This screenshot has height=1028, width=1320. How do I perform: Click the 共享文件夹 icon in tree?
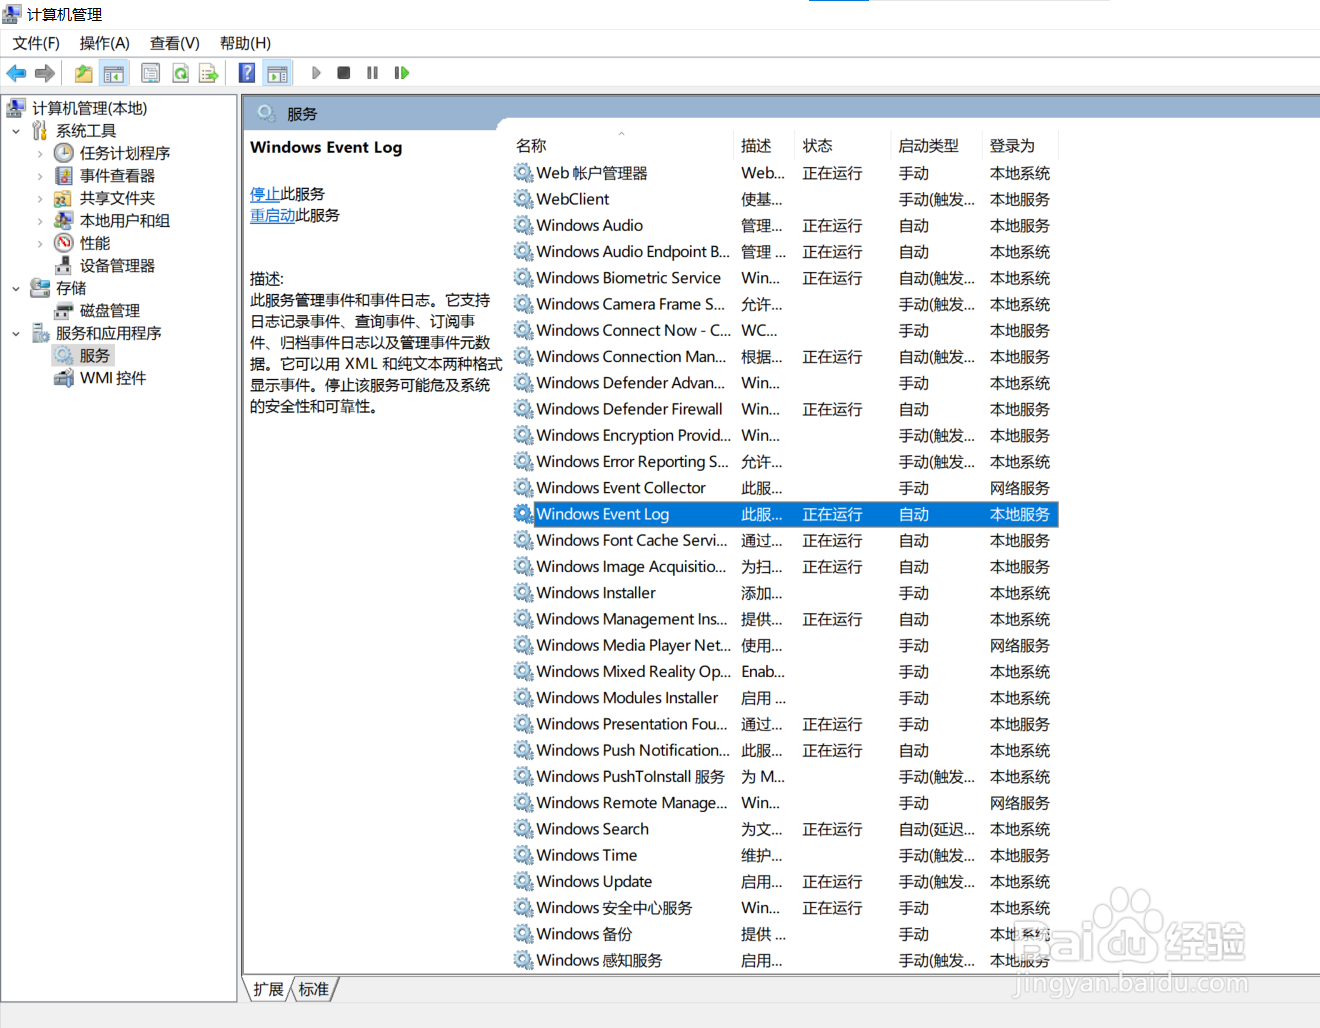(64, 198)
